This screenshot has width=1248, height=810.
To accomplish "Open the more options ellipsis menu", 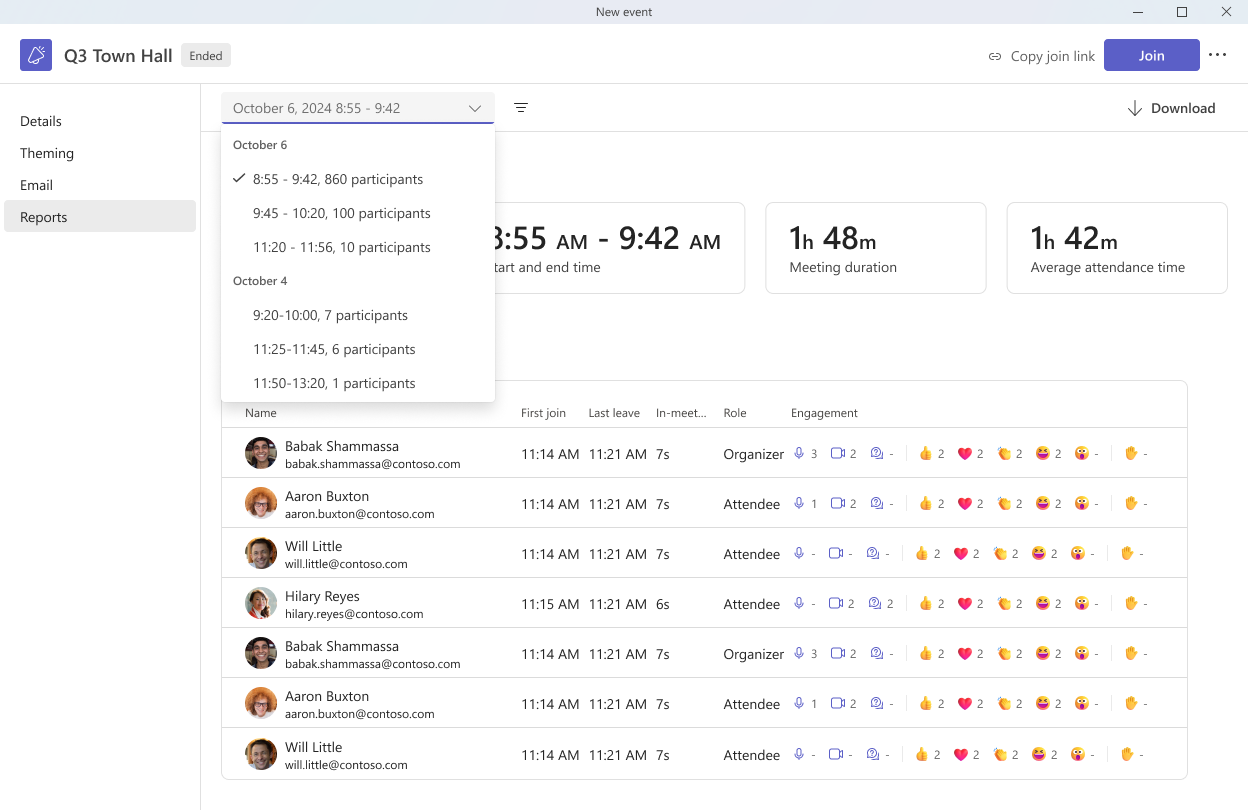I will pos(1217,55).
